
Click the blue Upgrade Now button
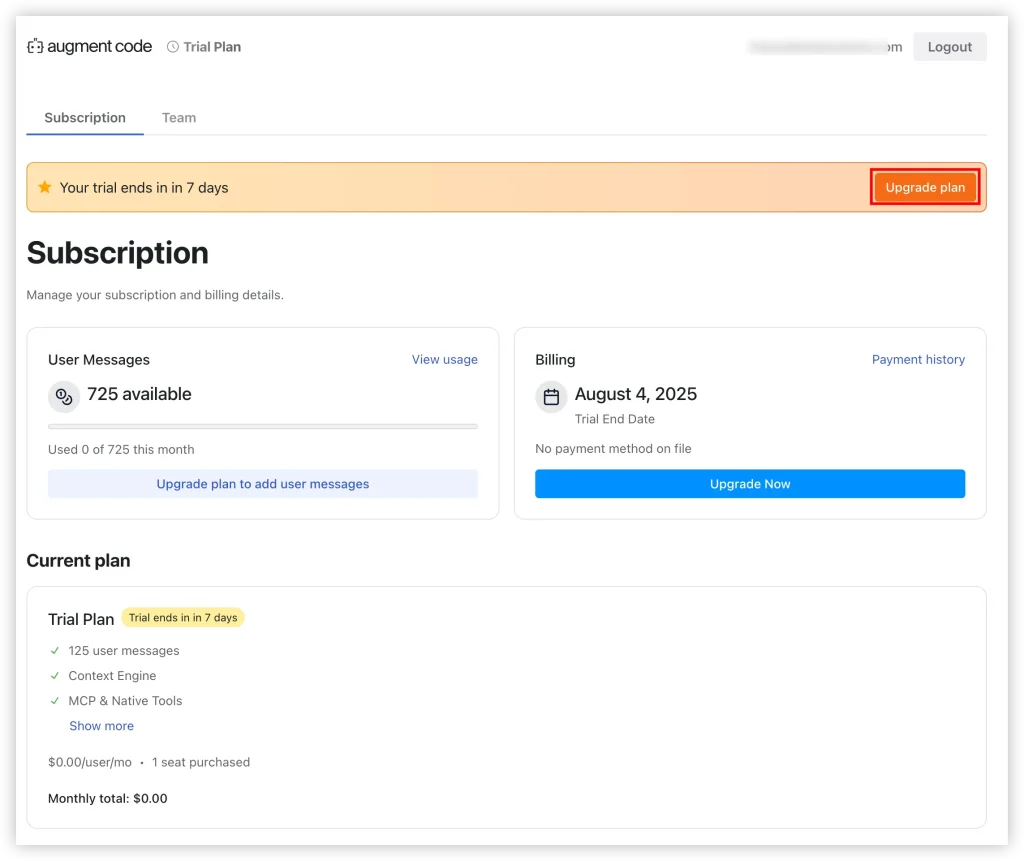(750, 484)
